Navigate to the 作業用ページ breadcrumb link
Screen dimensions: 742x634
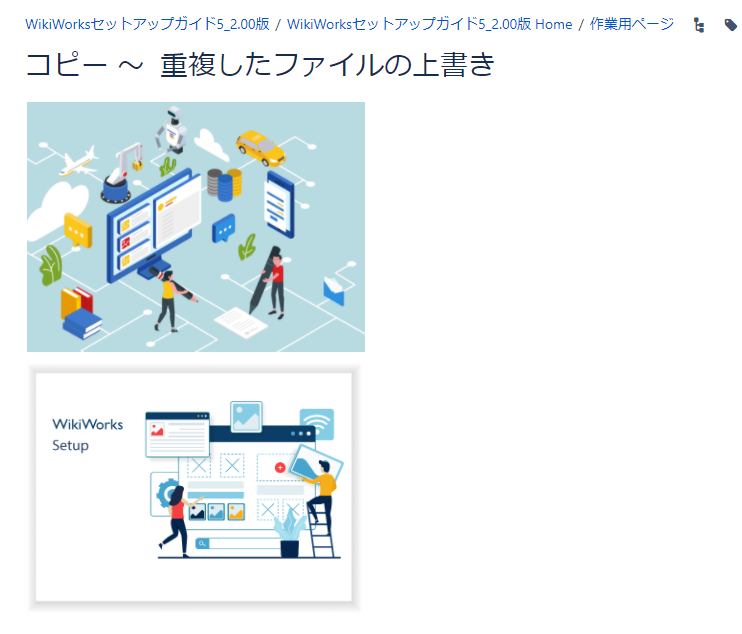[631, 24]
